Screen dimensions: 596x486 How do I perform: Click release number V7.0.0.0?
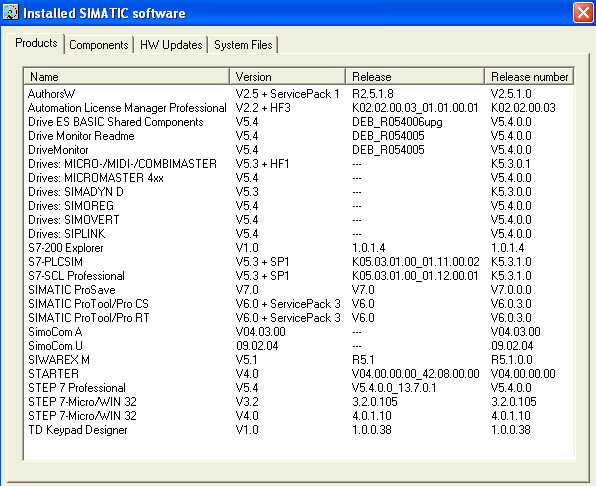coord(511,290)
